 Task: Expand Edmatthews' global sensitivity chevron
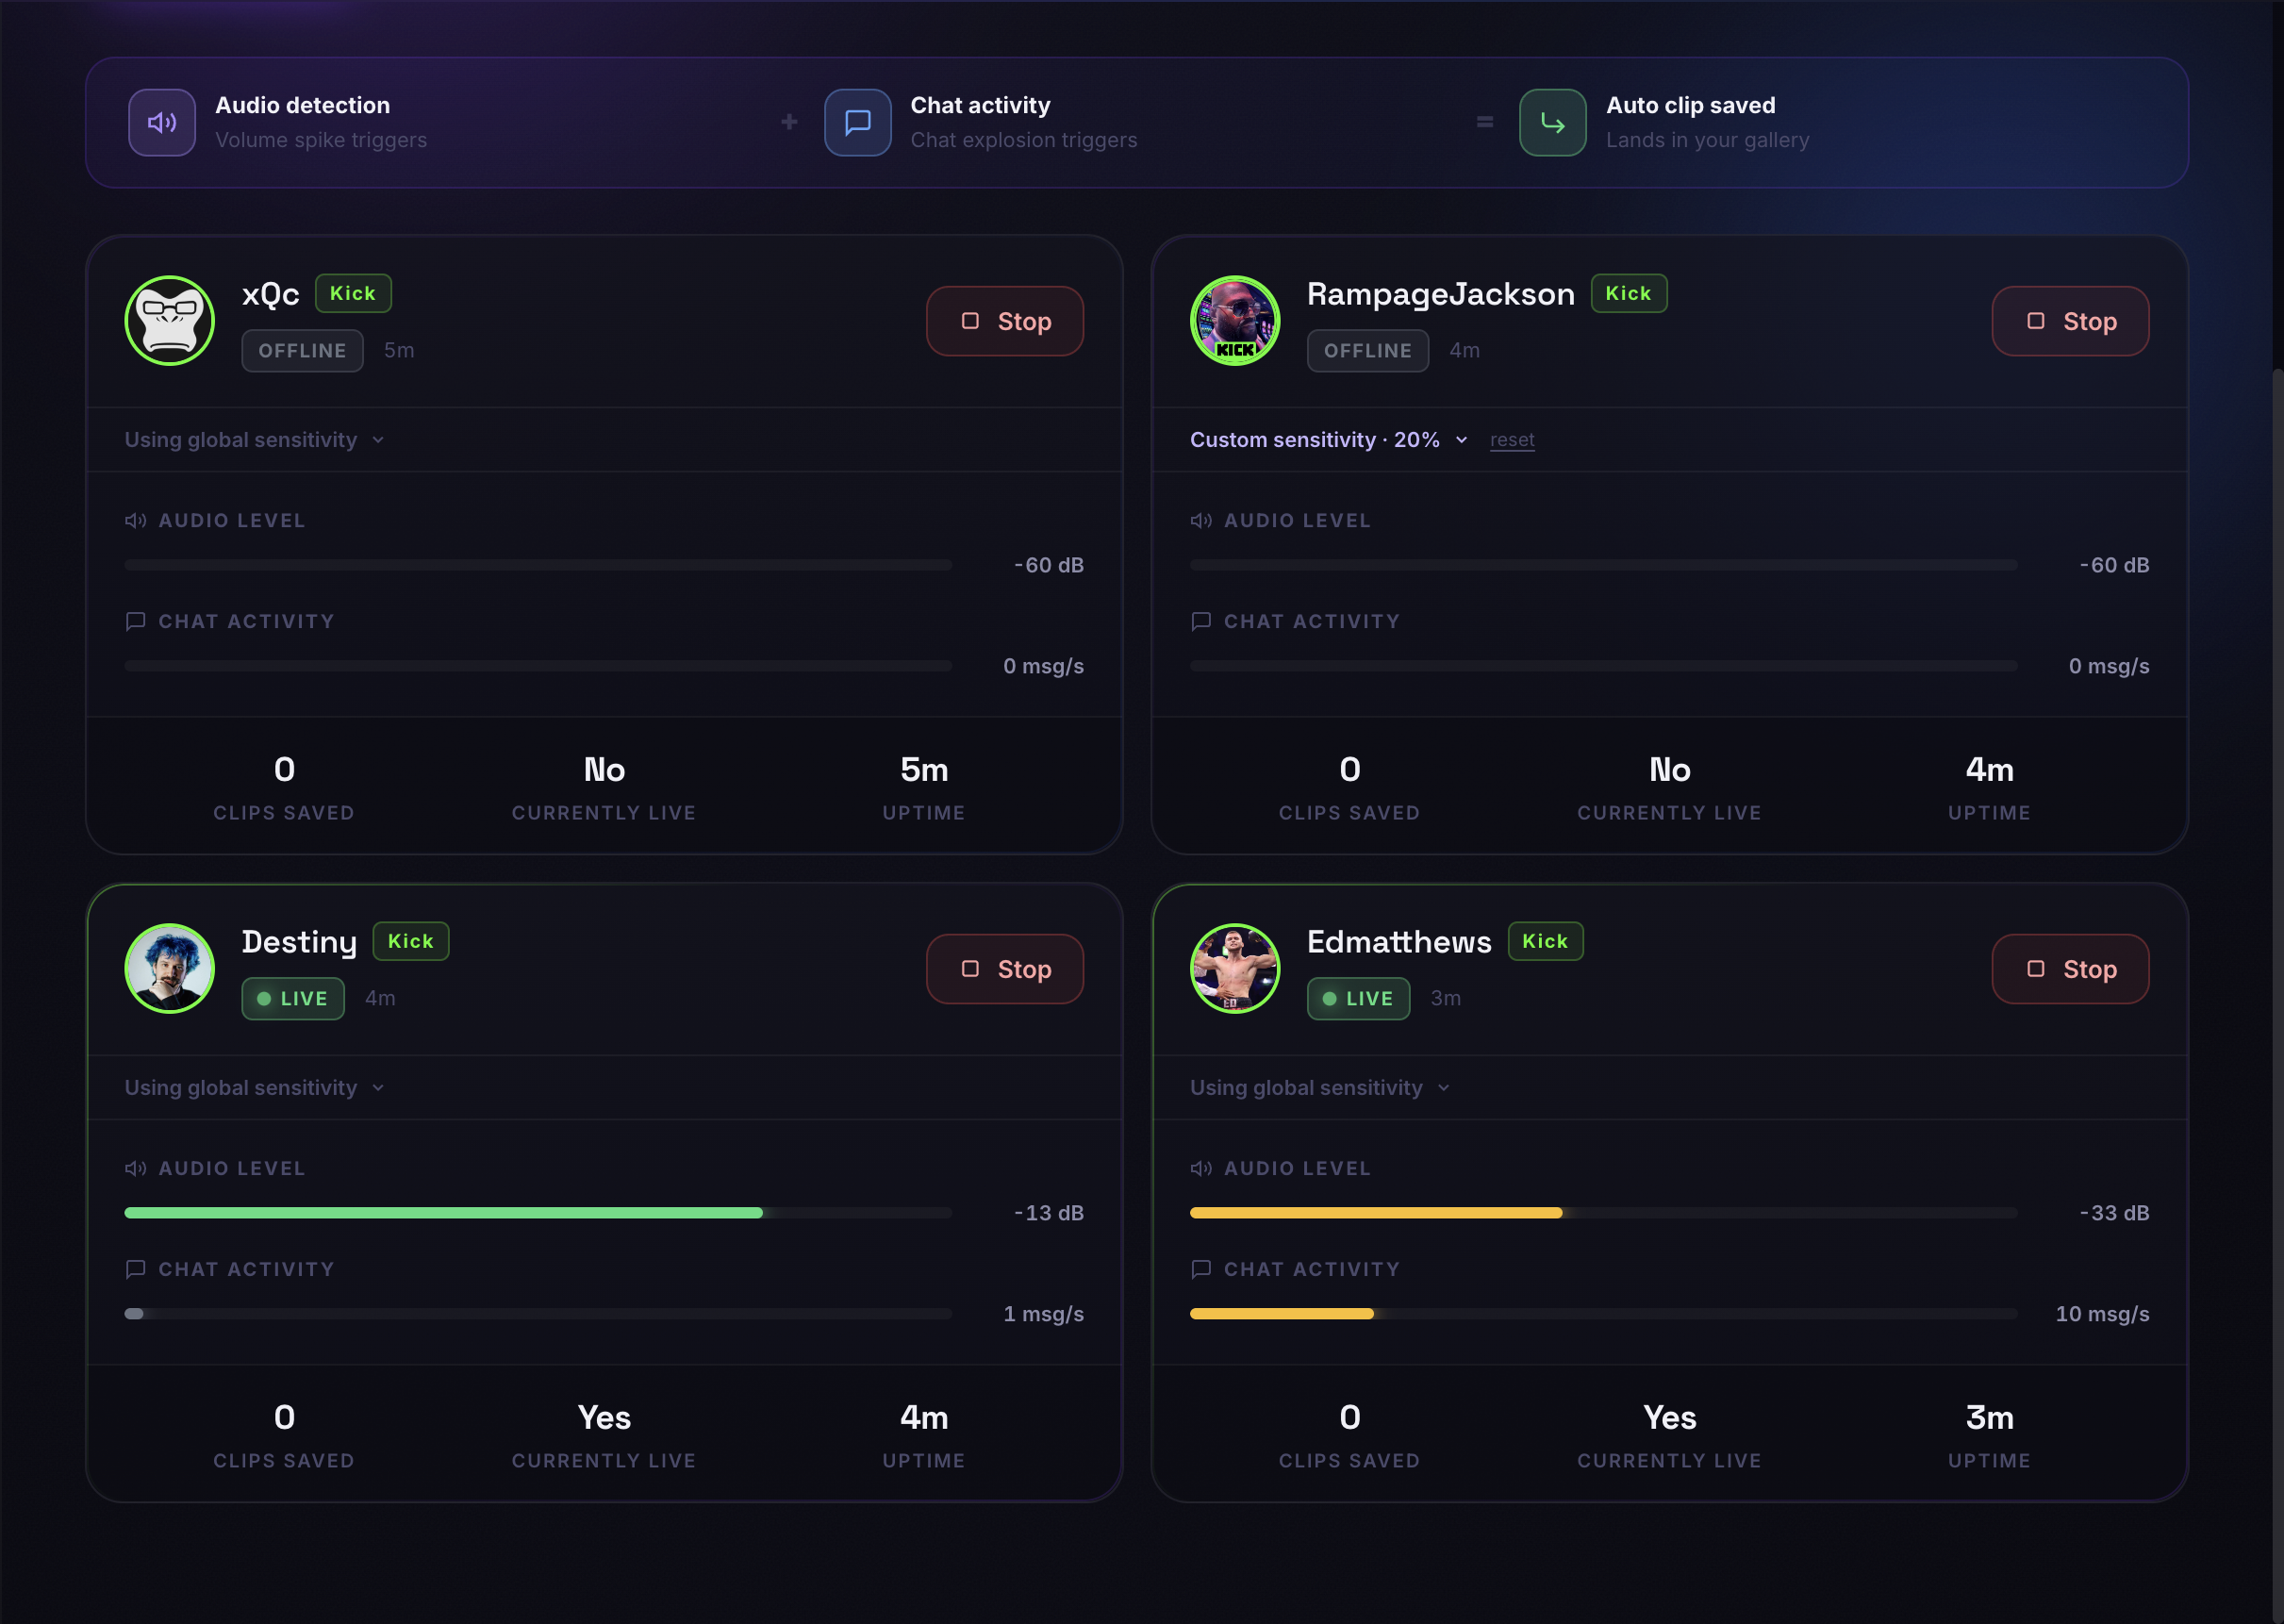1443,1088
